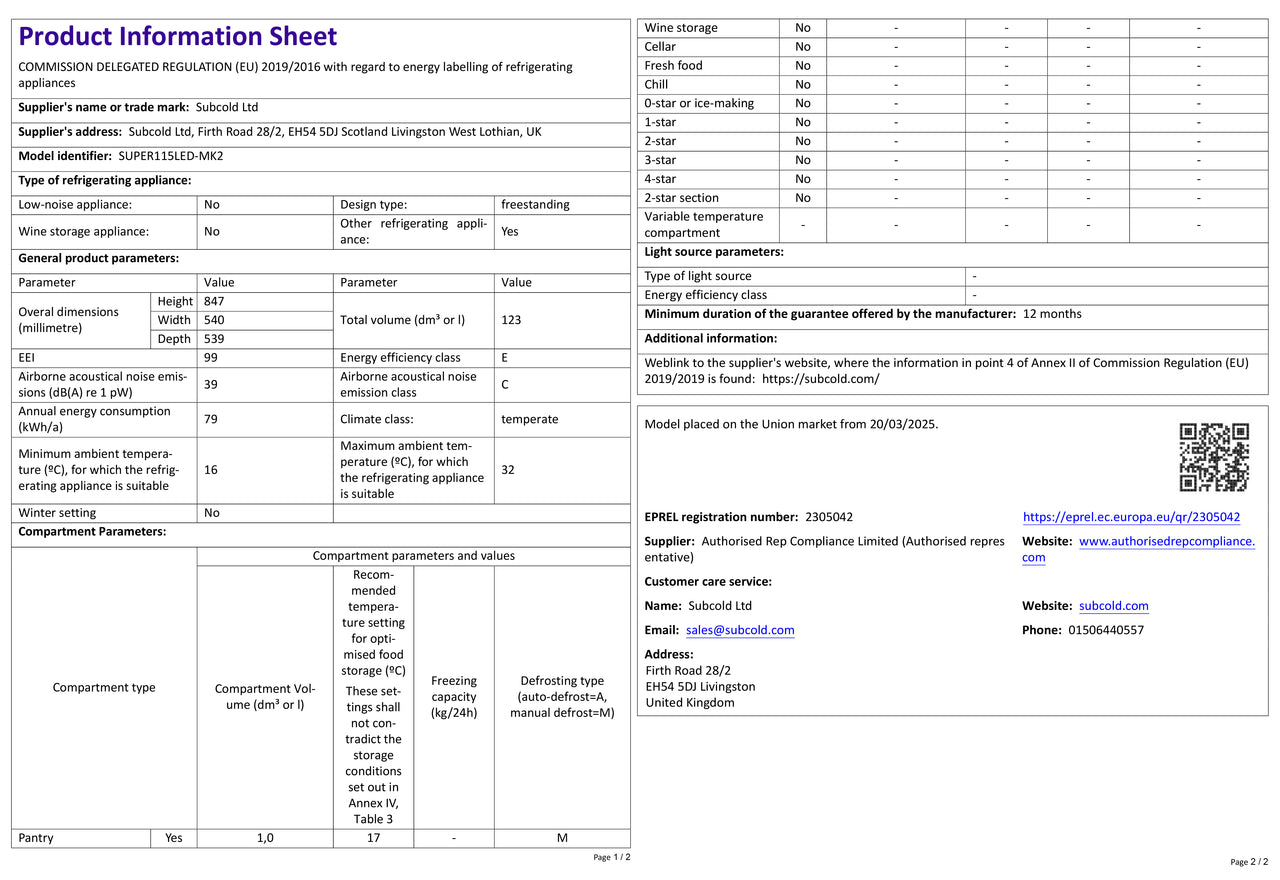Viewport: 1280px width, 880px height.
Task: Click the energy efficiency class value E
Action: [505, 357]
